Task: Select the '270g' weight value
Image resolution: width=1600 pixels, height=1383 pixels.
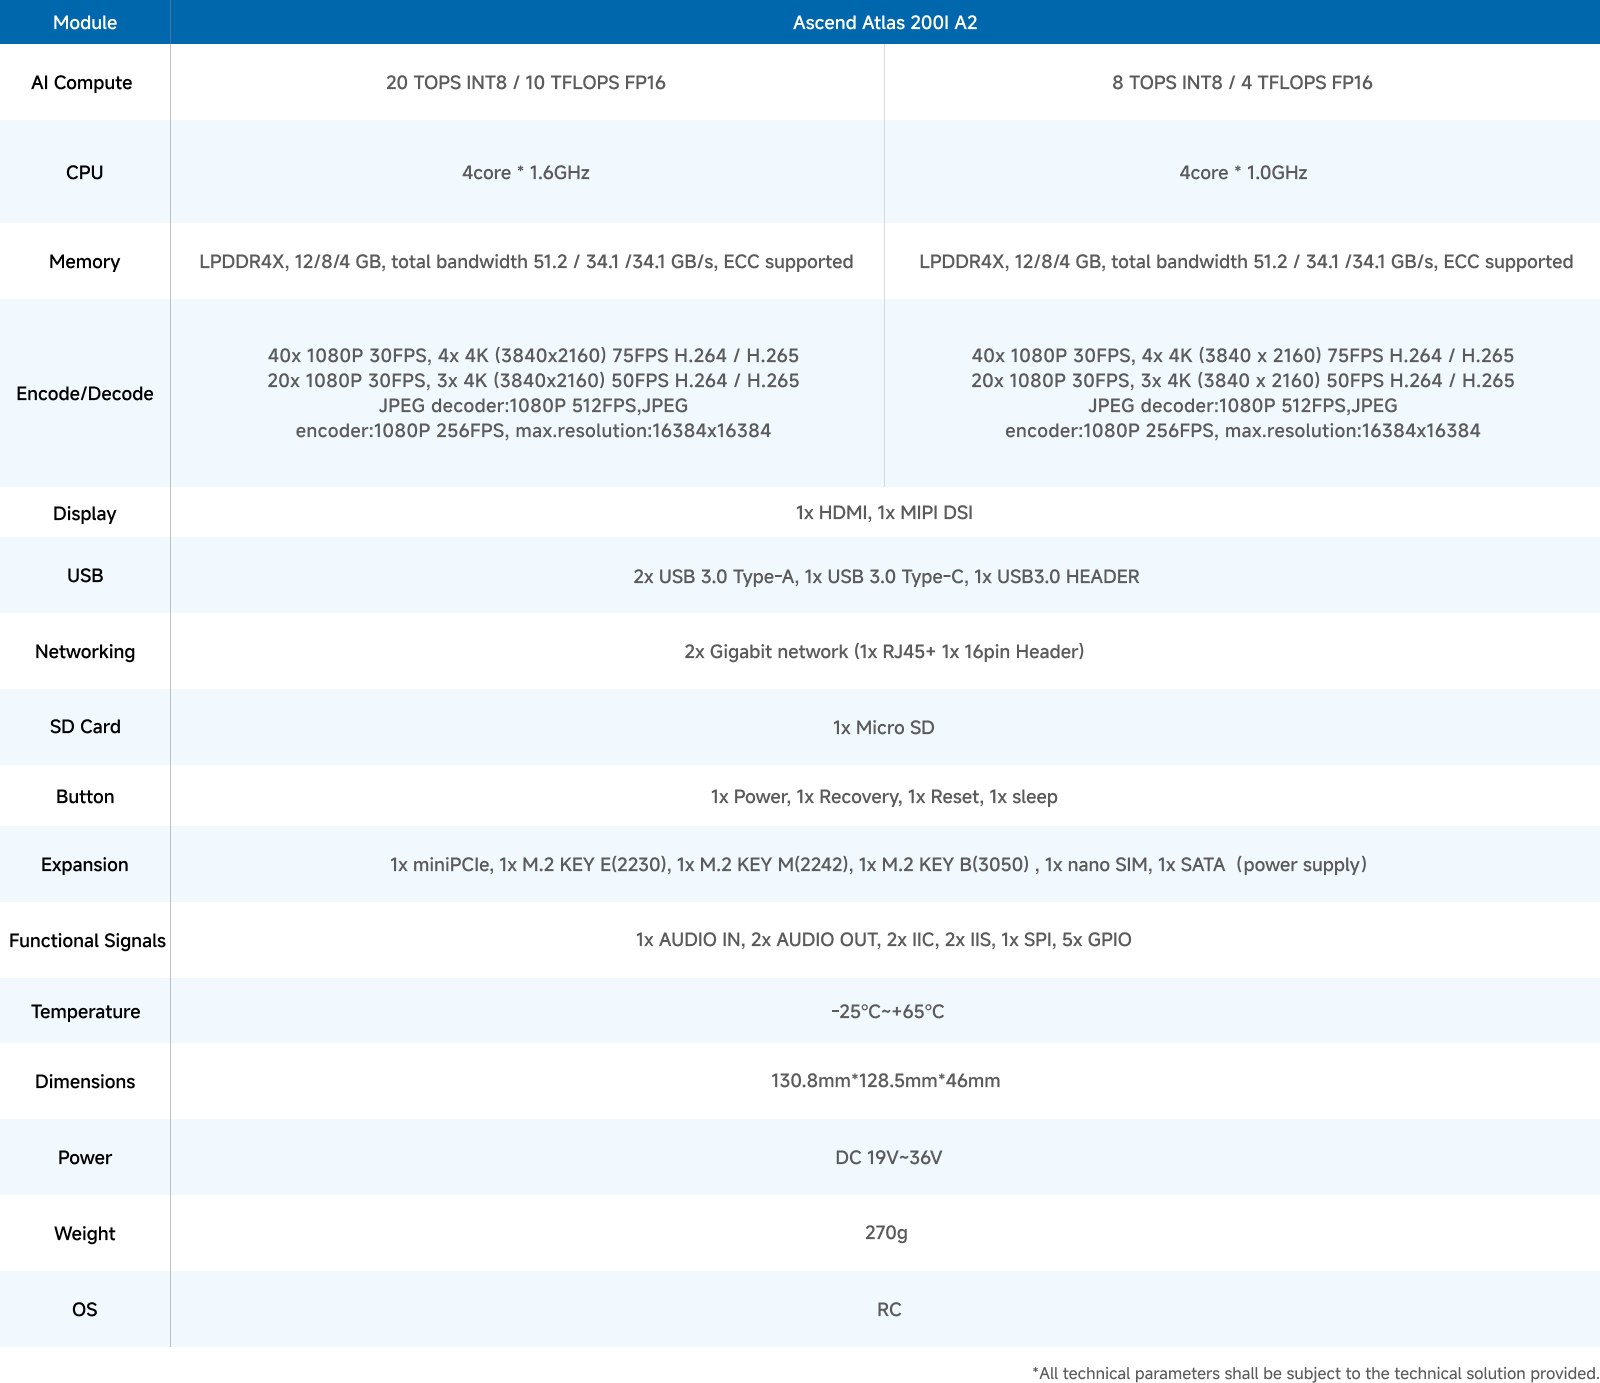Action: tap(886, 1233)
